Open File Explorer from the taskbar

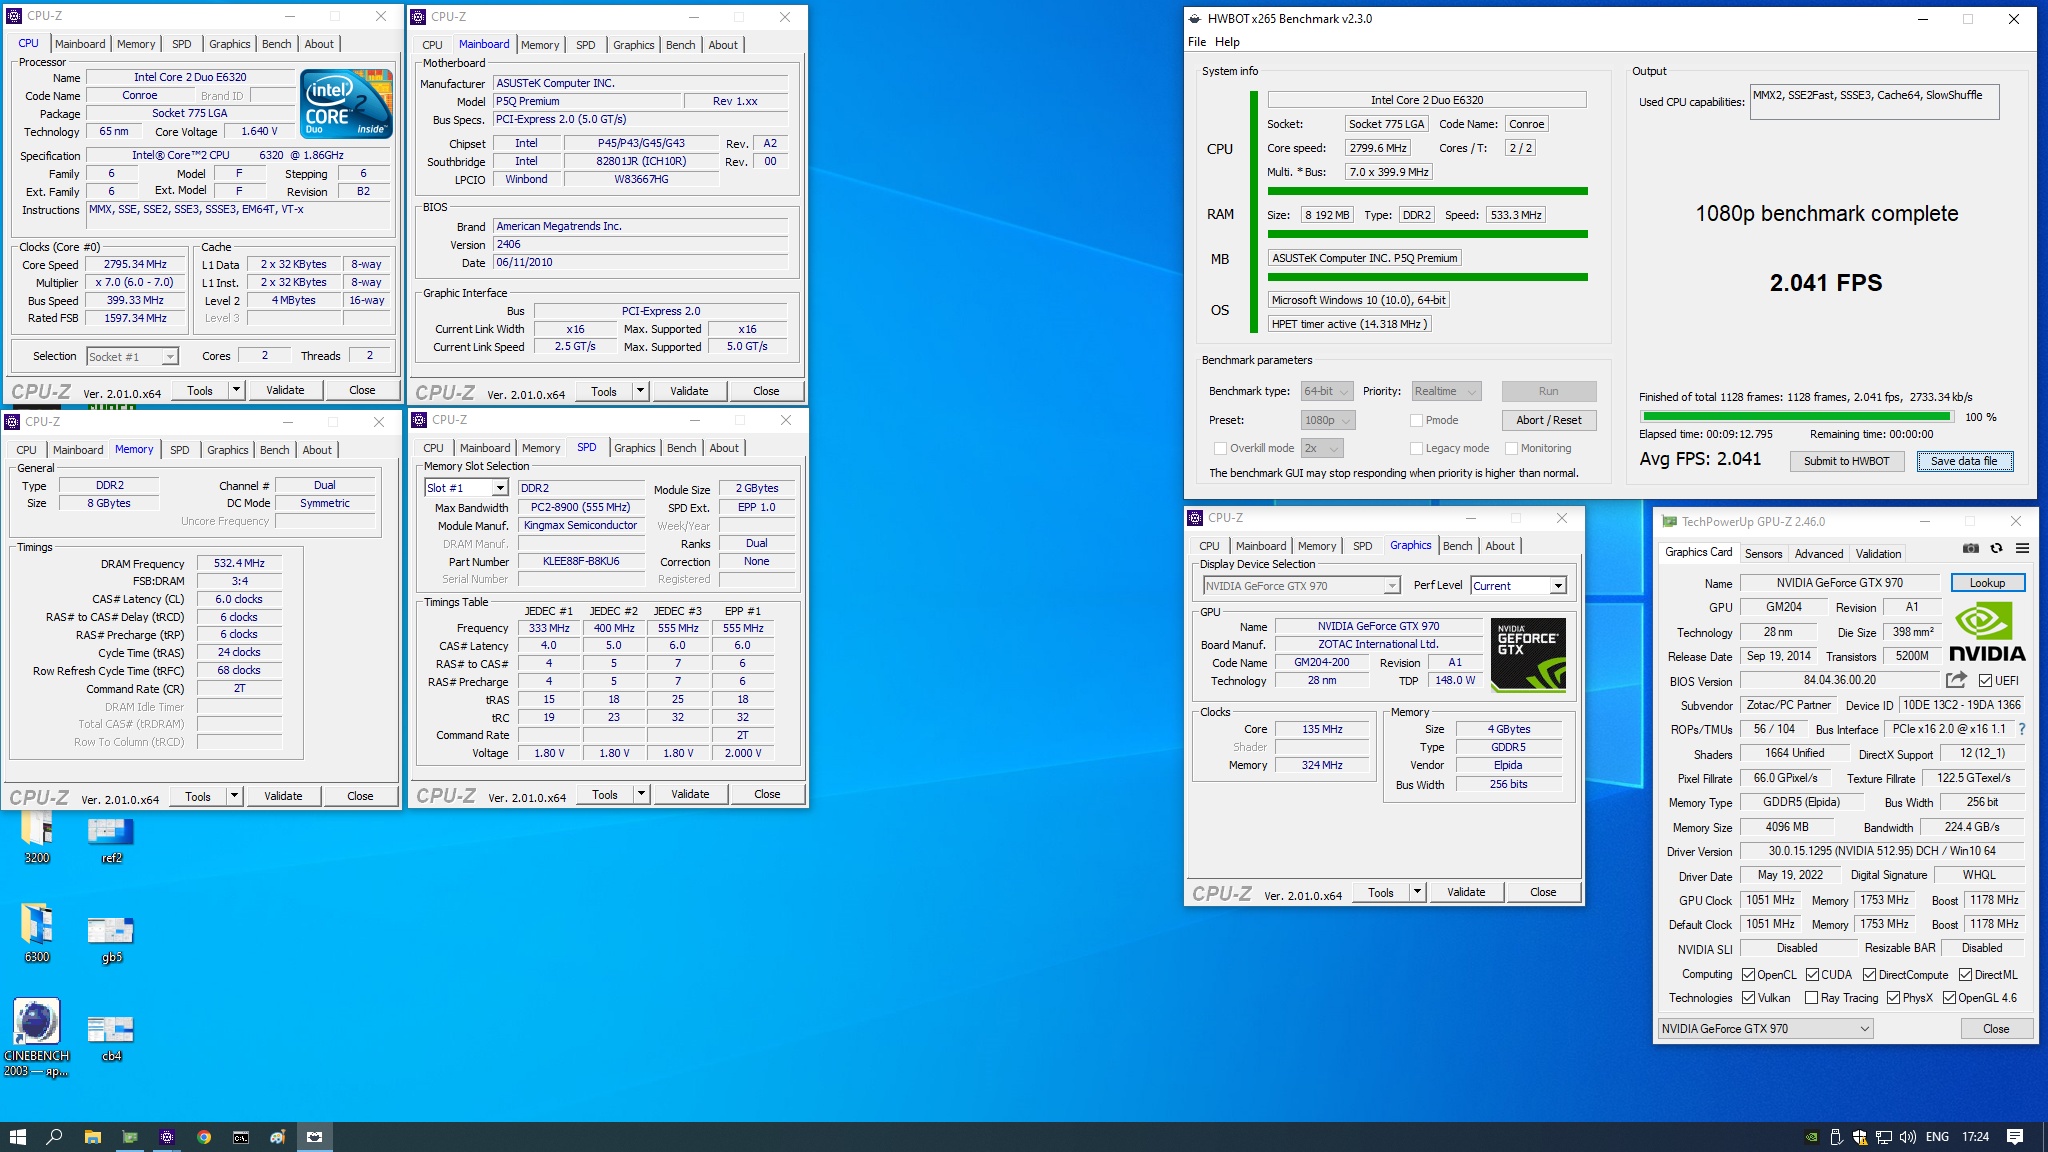(93, 1137)
